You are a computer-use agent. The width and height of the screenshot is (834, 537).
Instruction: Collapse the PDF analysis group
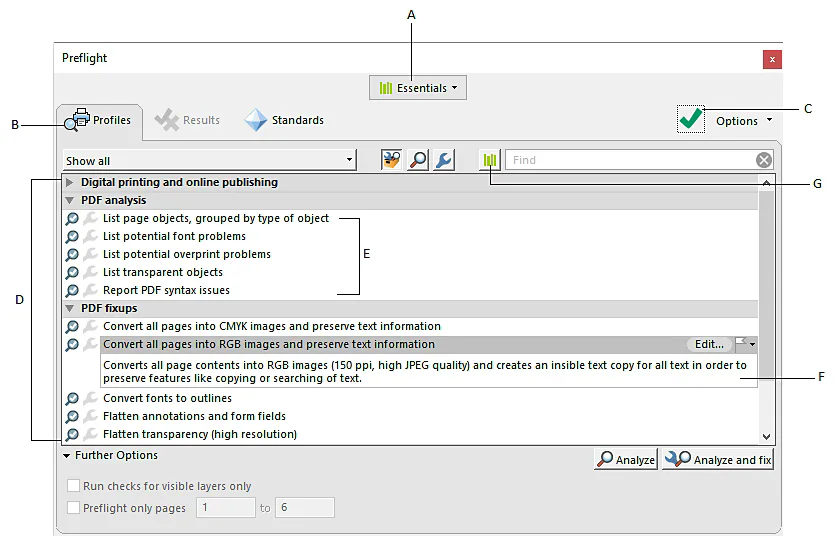click(69, 200)
